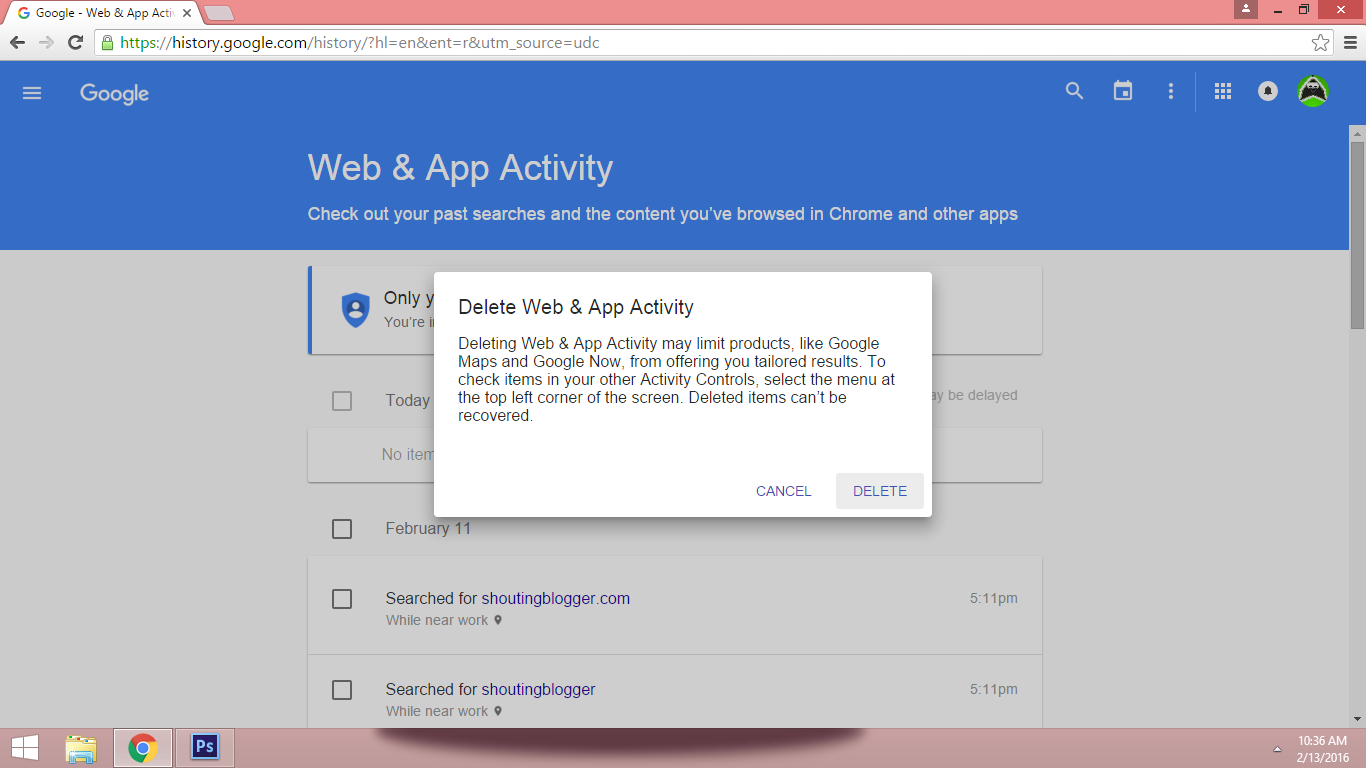1366x768 pixels.
Task: Confirm with the DELETE button
Action: click(x=880, y=491)
